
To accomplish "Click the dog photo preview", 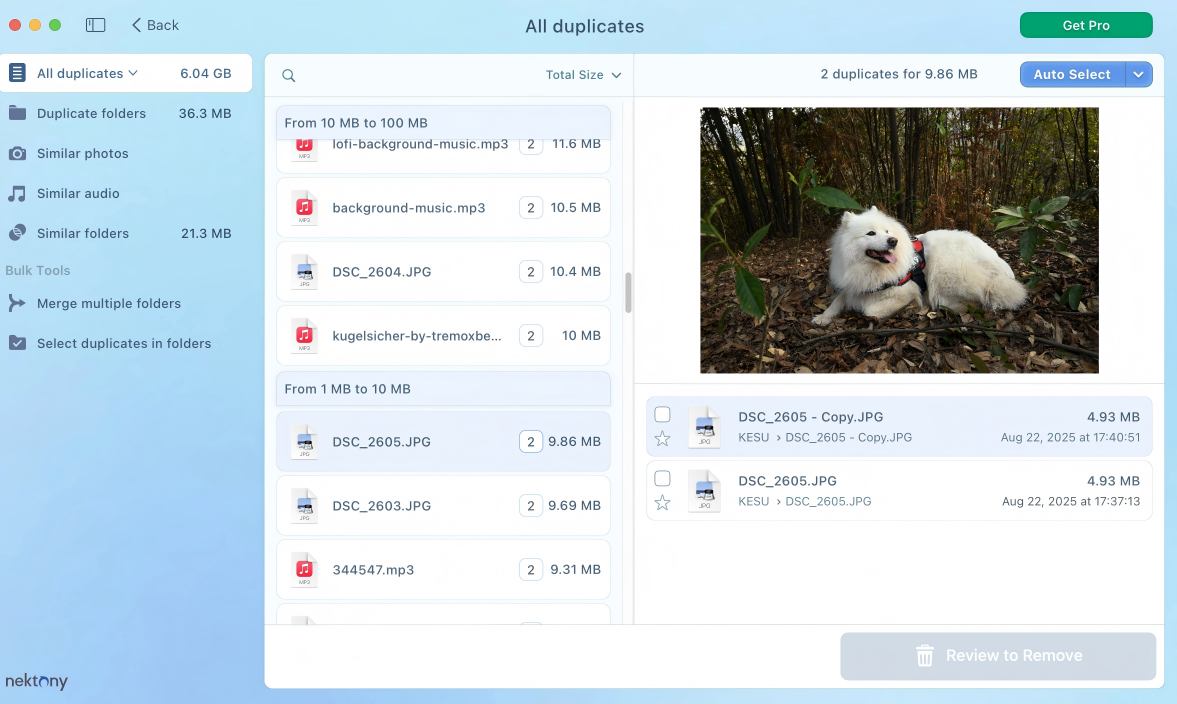I will (x=899, y=240).
